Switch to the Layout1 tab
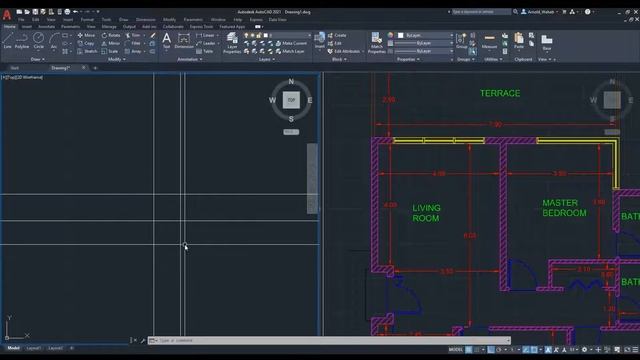Viewport: 640px width, 360px height. 33,348
